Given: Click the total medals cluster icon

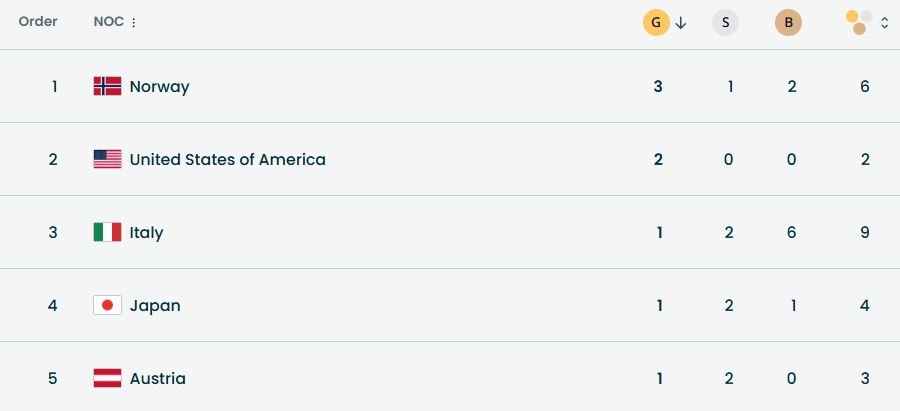Looking at the screenshot, I should pos(859,22).
